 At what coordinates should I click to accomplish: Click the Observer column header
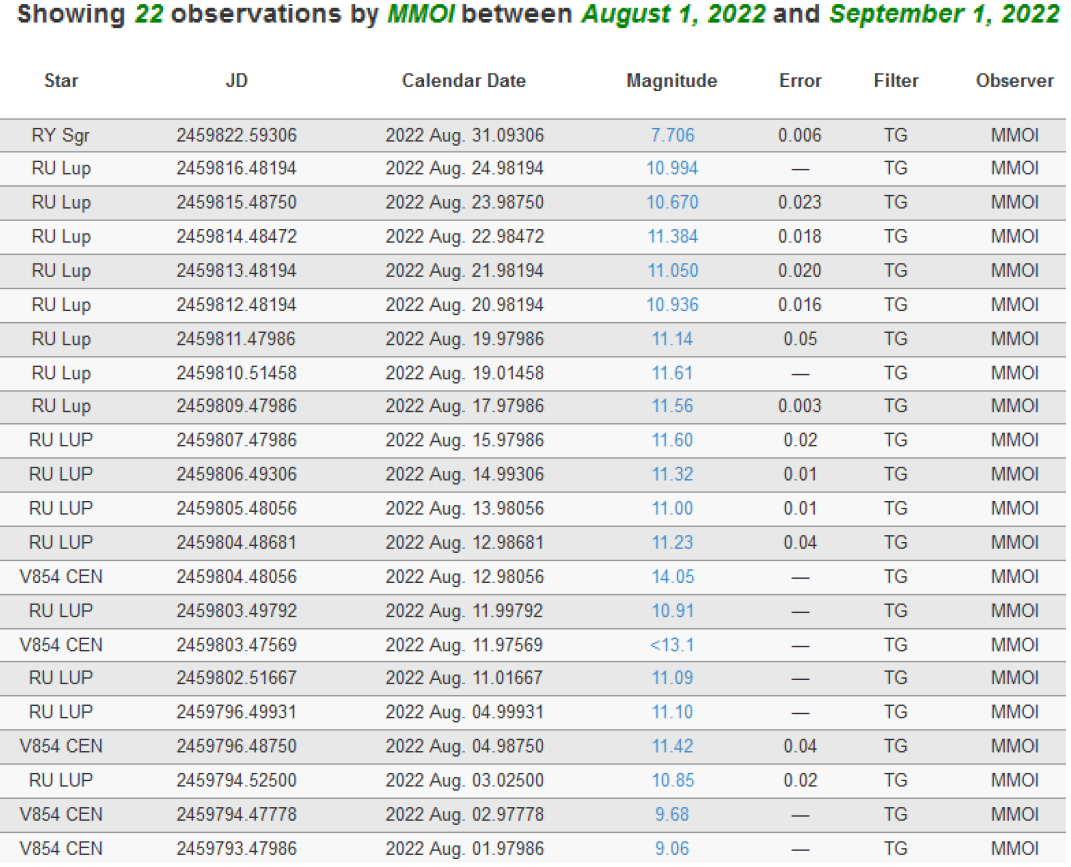1014,81
